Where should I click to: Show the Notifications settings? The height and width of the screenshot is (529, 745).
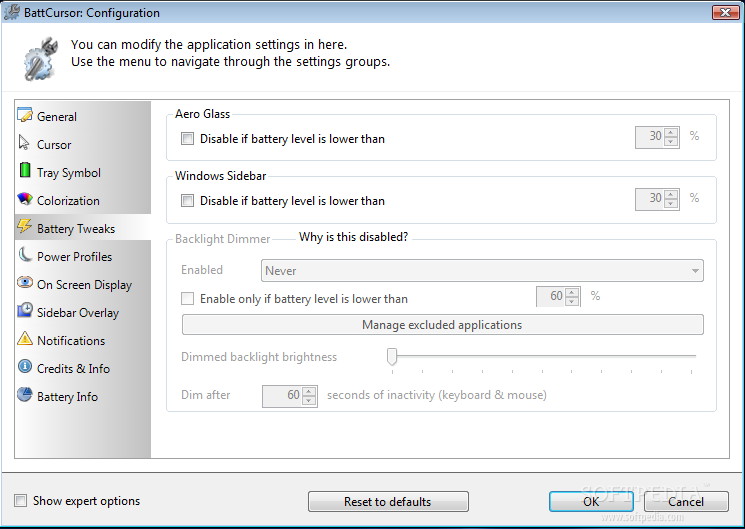pos(83,341)
